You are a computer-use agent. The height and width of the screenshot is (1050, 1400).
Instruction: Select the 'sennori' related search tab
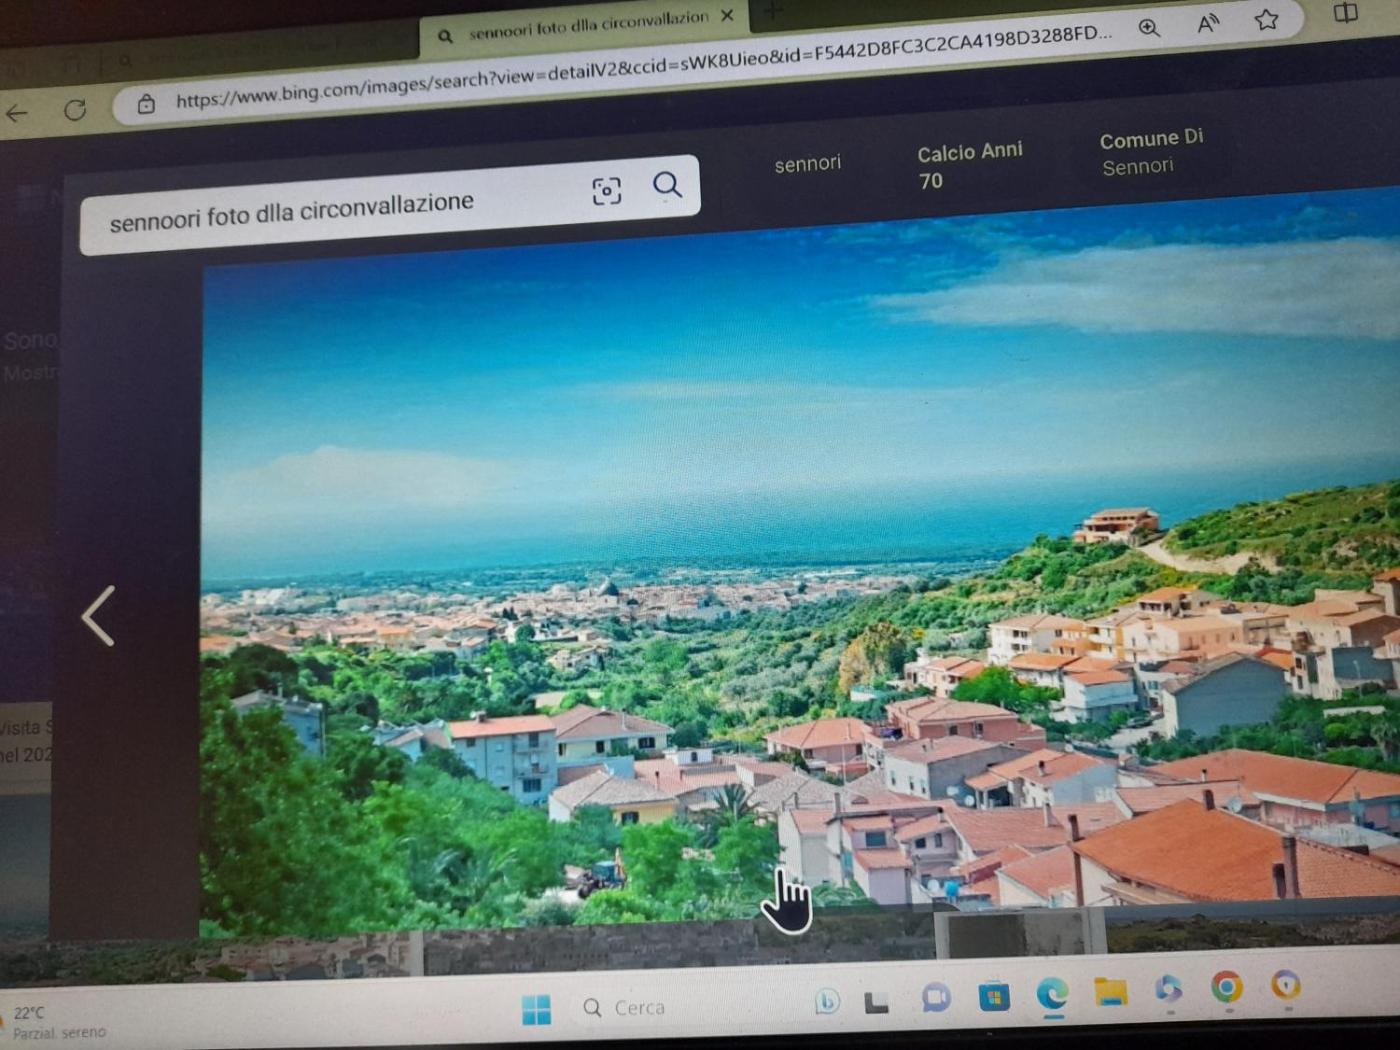point(807,164)
